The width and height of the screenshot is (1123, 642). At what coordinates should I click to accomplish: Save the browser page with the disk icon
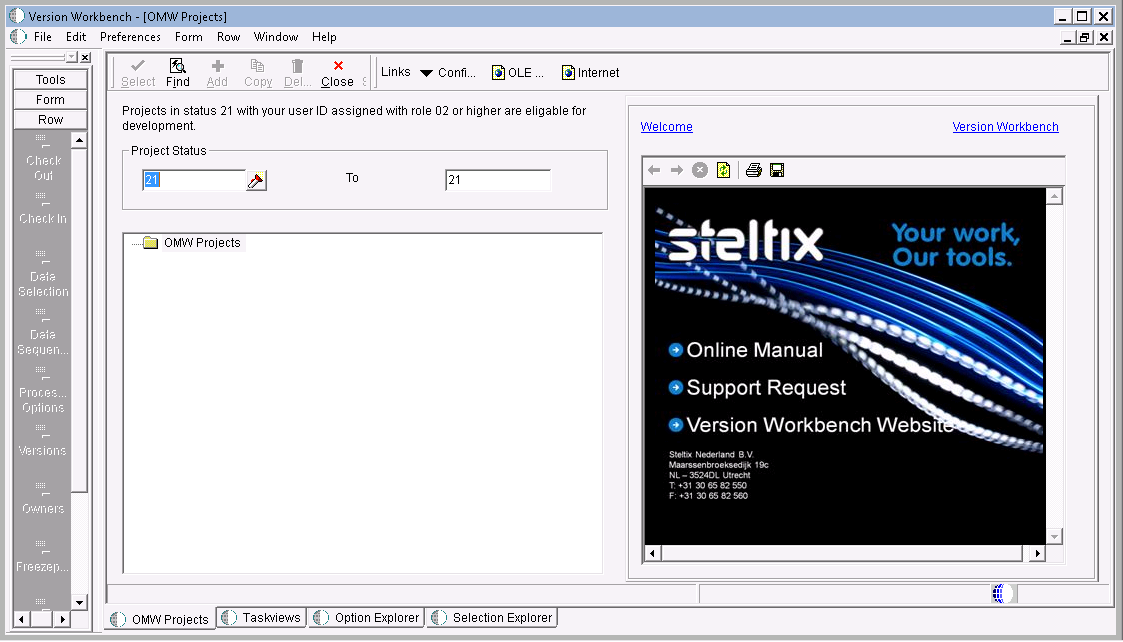tap(777, 169)
